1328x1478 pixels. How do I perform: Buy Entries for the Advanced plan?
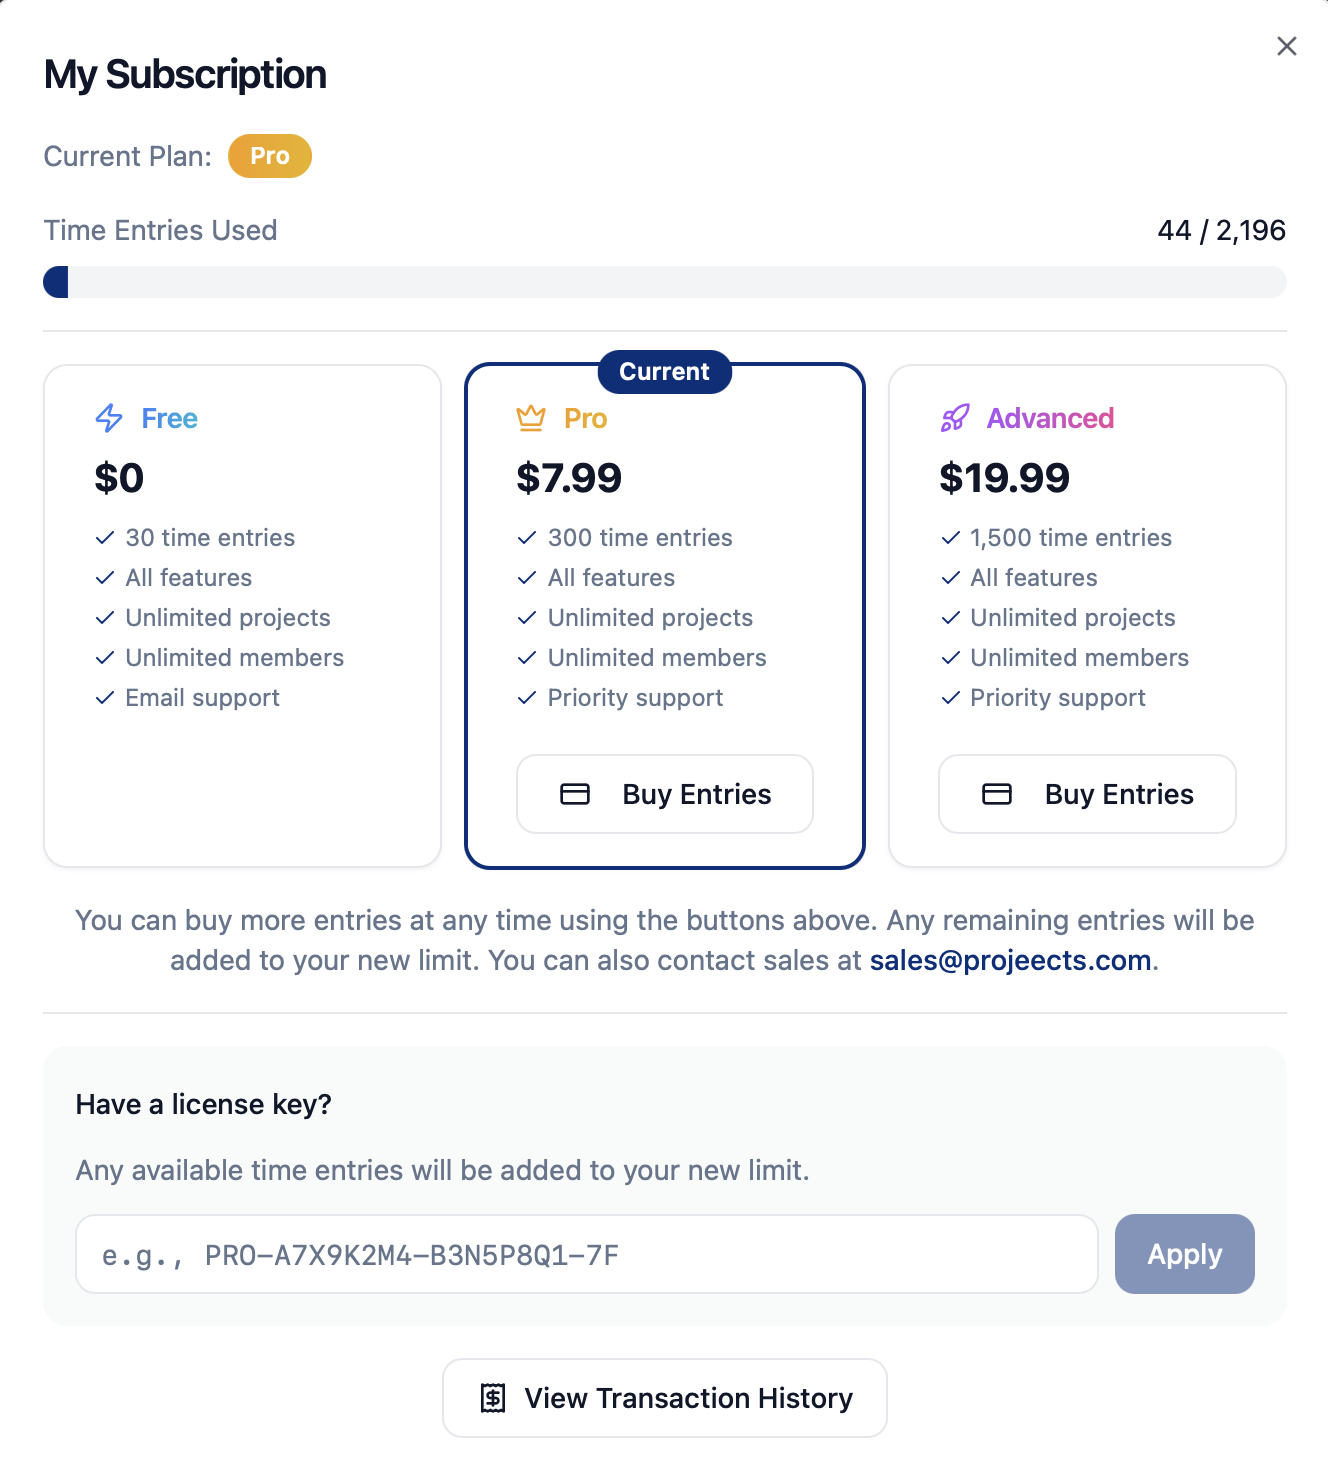pos(1087,794)
